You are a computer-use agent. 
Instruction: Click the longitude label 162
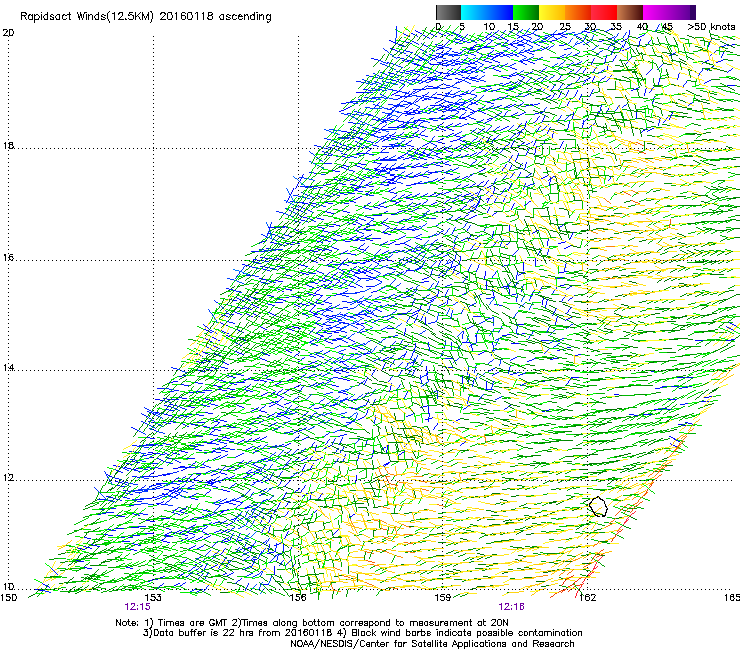tap(588, 598)
